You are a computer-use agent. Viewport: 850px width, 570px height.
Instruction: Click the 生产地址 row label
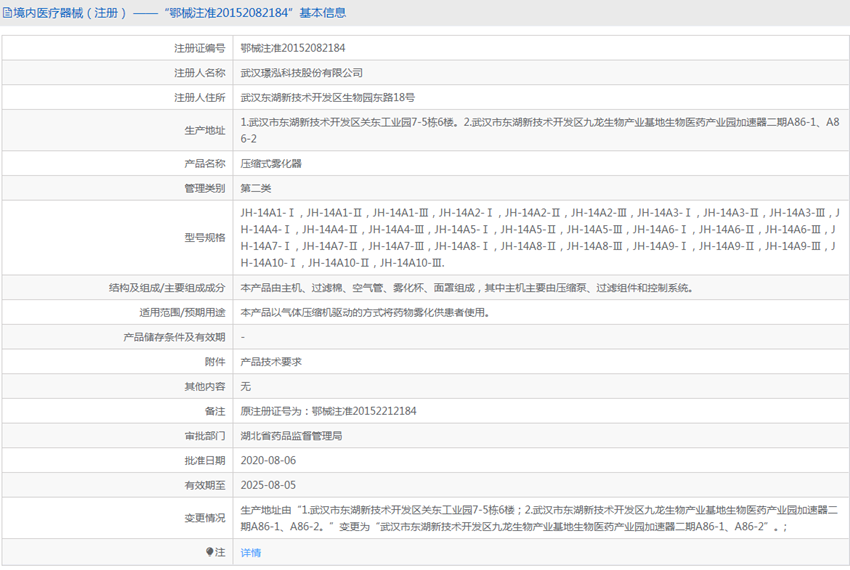tap(204, 130)
